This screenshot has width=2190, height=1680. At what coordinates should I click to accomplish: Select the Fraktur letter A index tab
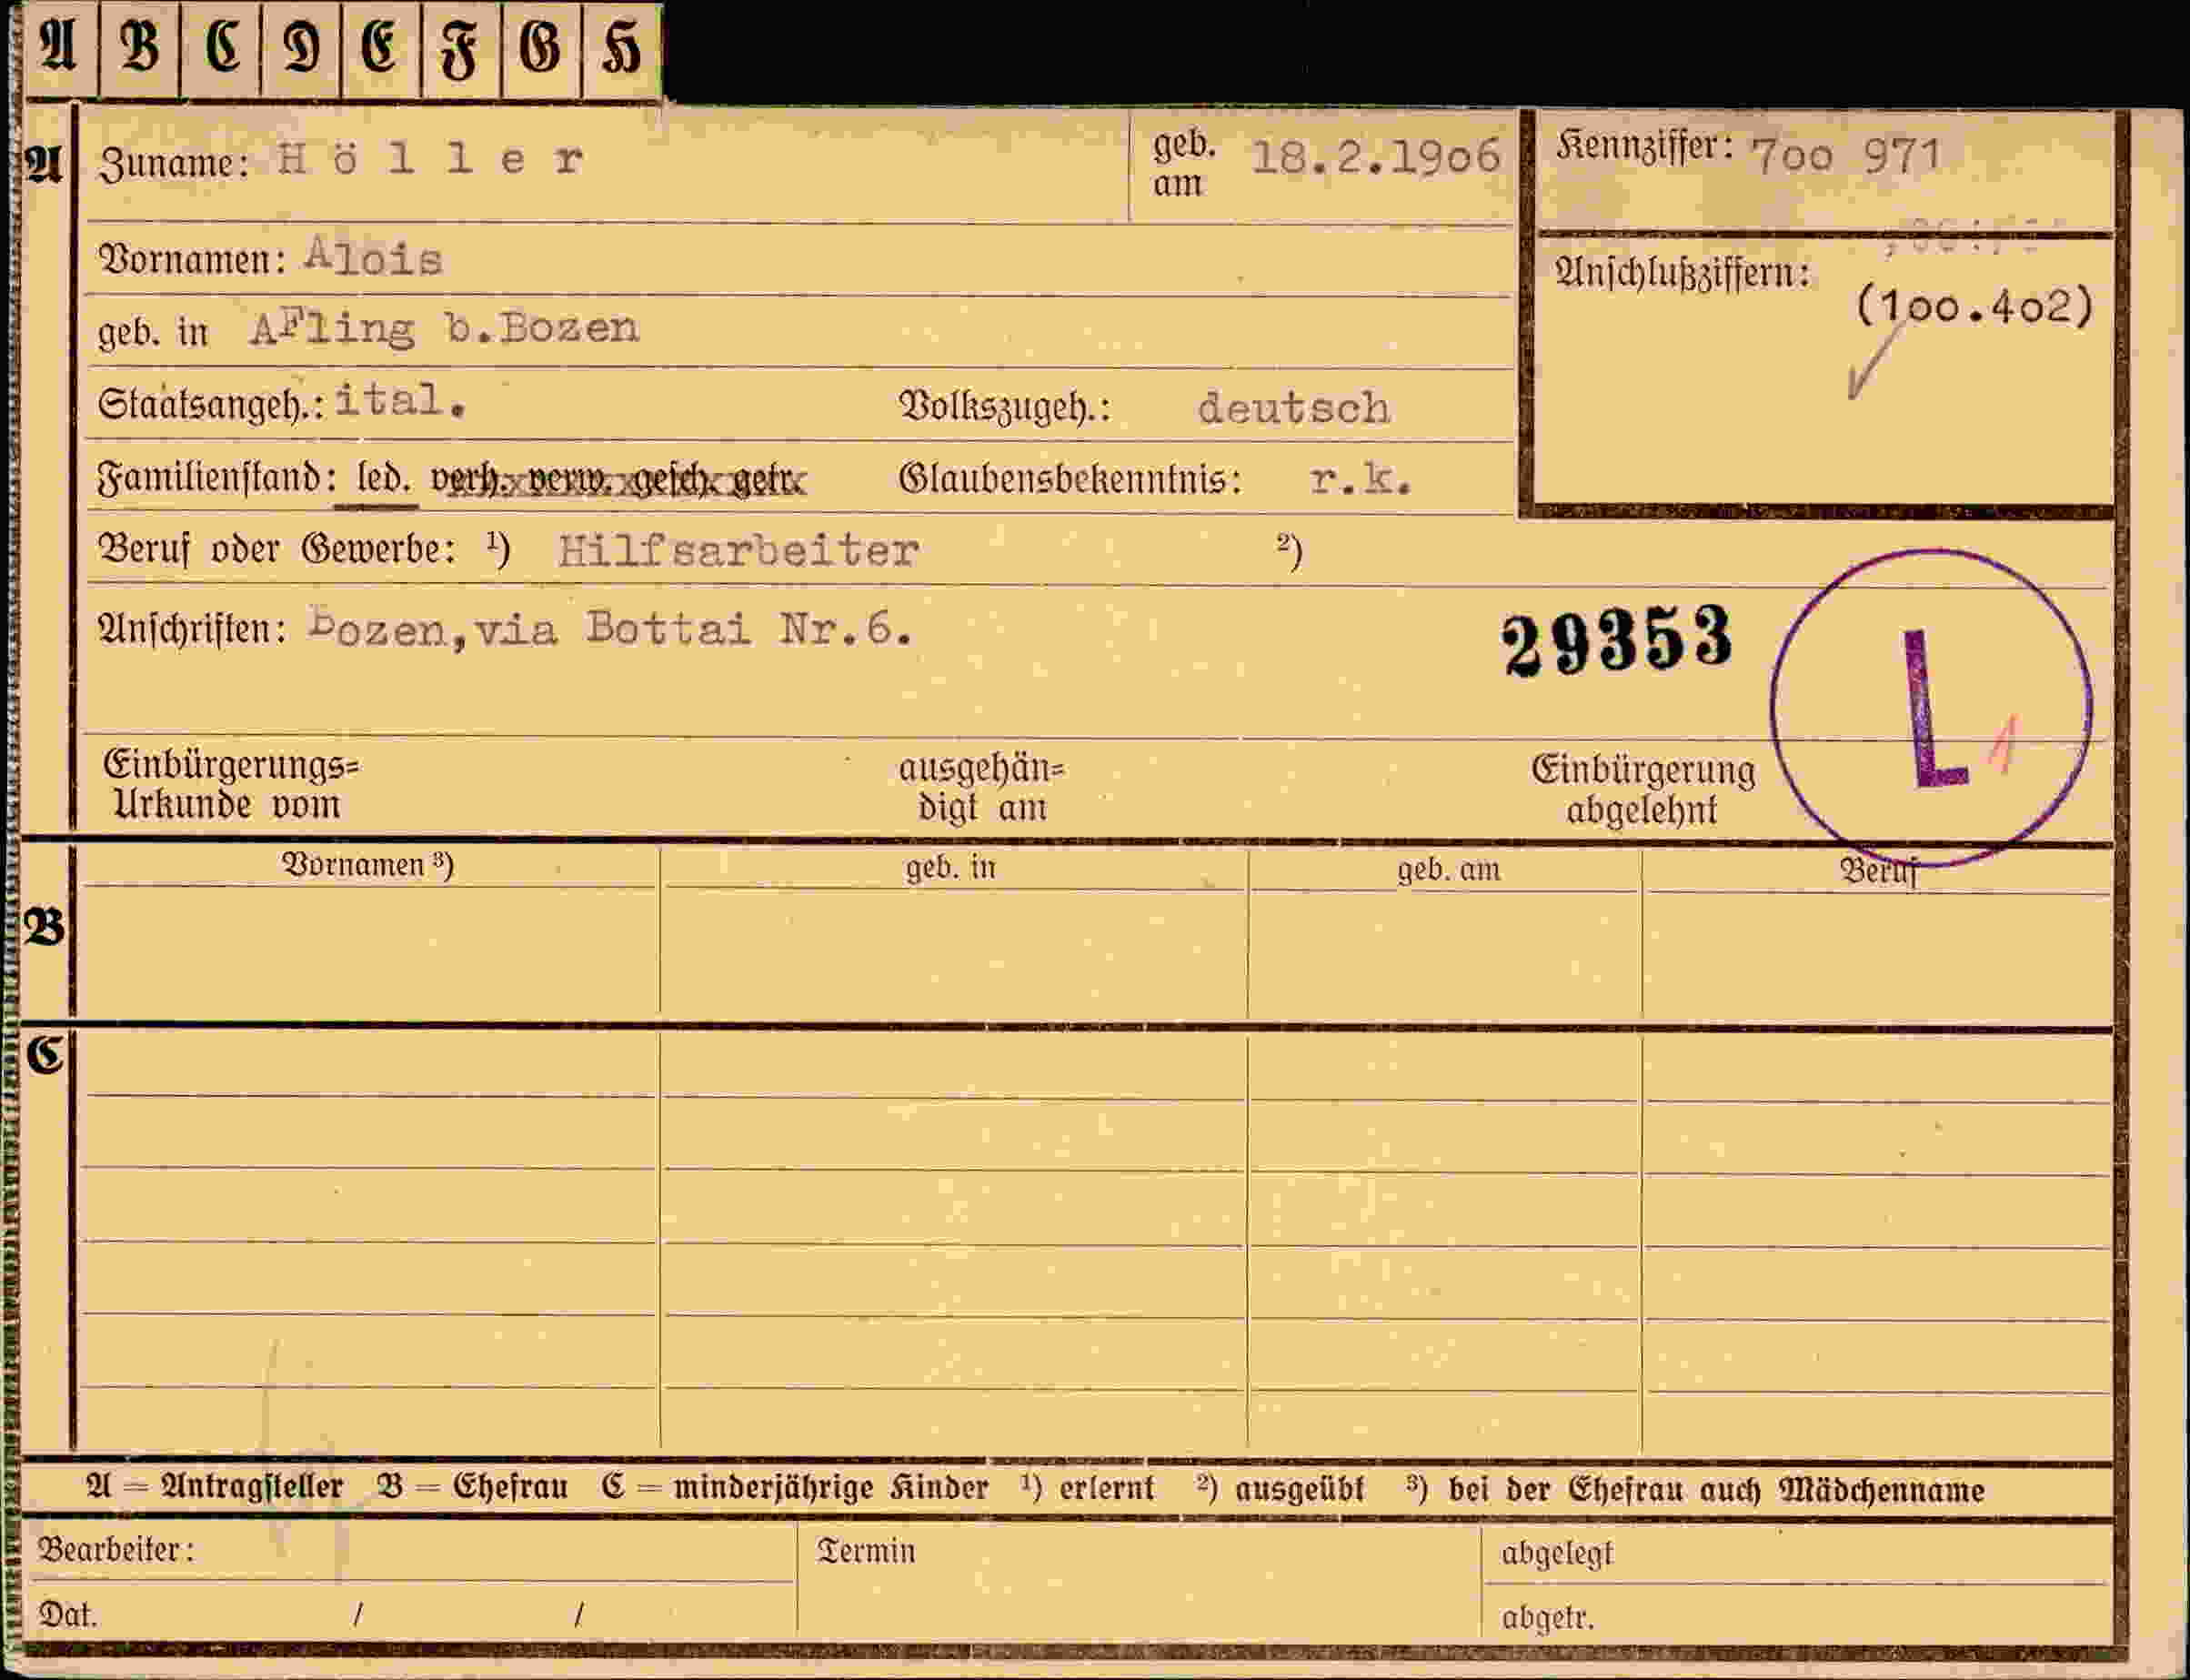click(x=59, y=50)
